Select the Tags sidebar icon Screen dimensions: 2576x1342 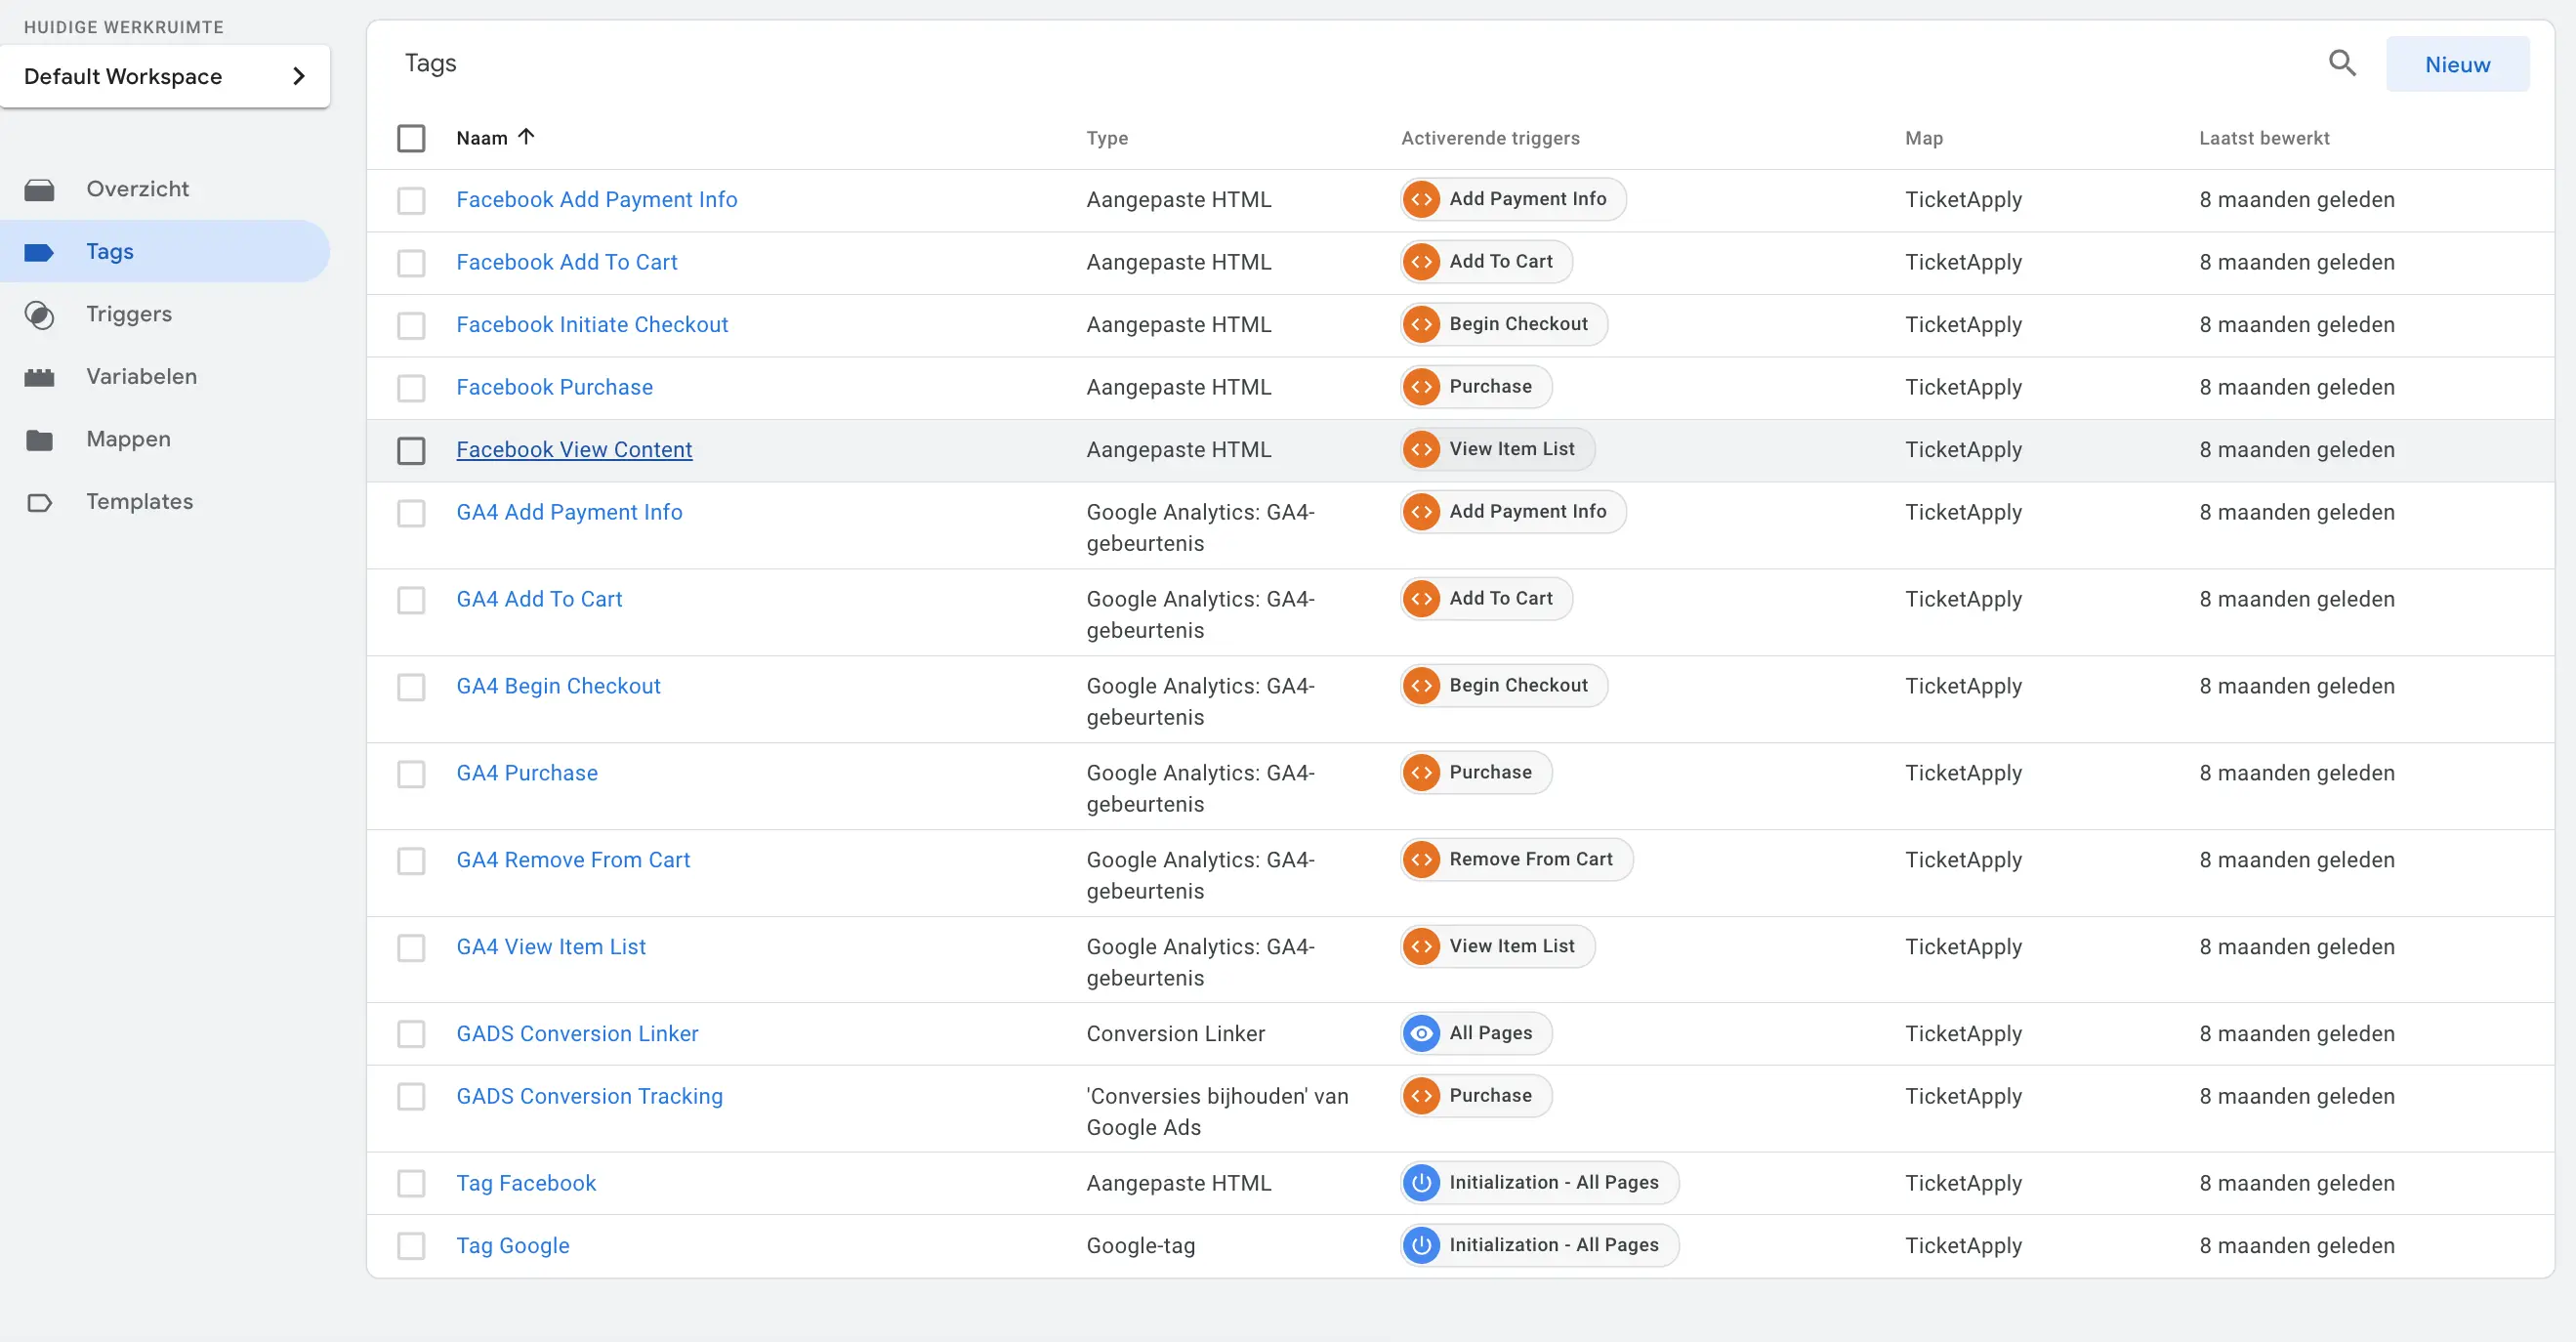click(40, 252)
